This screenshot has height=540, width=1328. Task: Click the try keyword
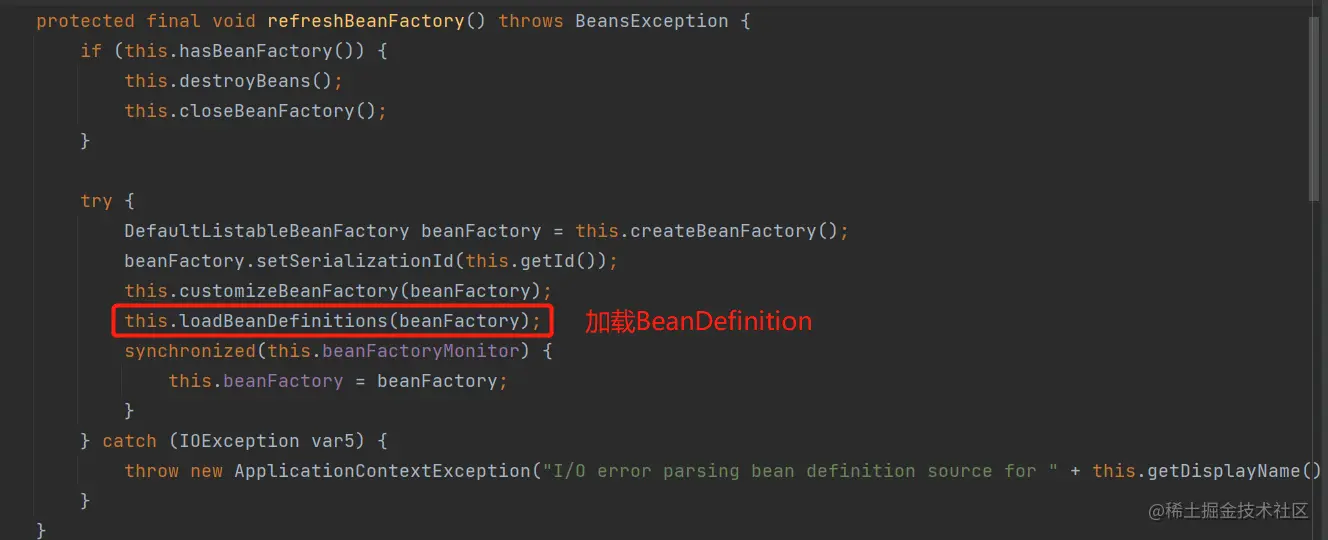pos(97,201)
